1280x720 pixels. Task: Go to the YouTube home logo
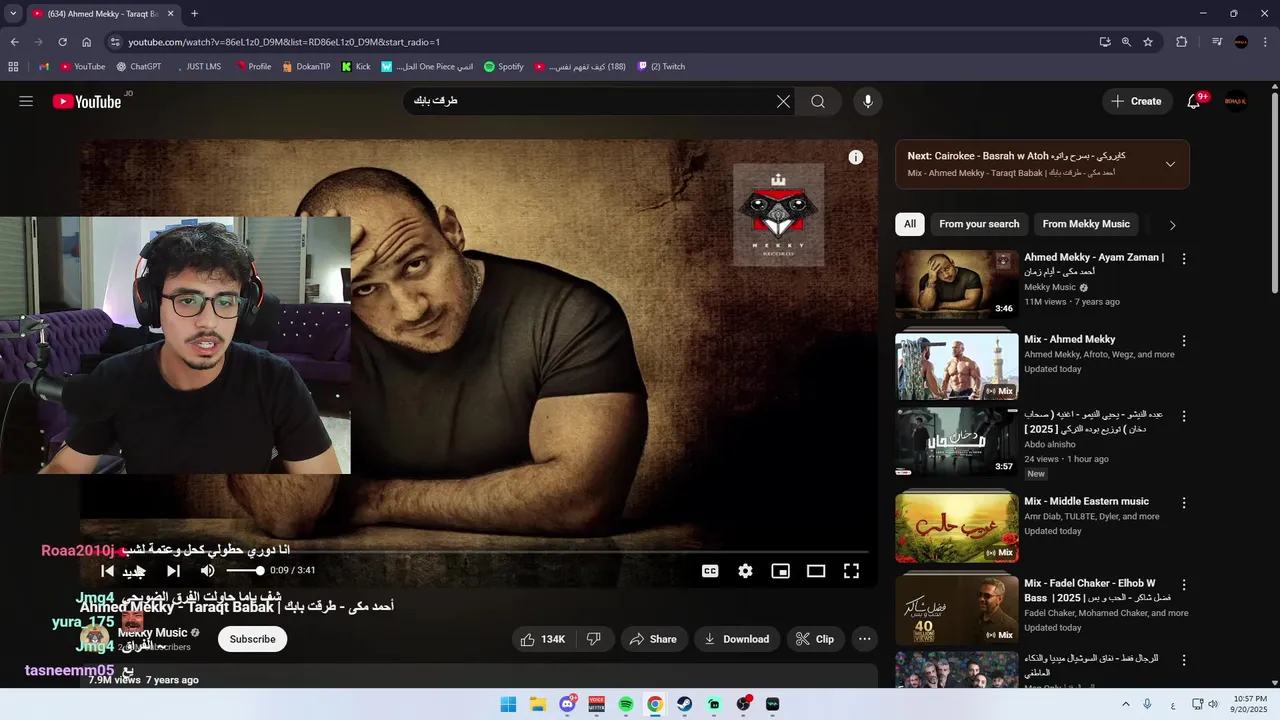(x=87, y=101)
